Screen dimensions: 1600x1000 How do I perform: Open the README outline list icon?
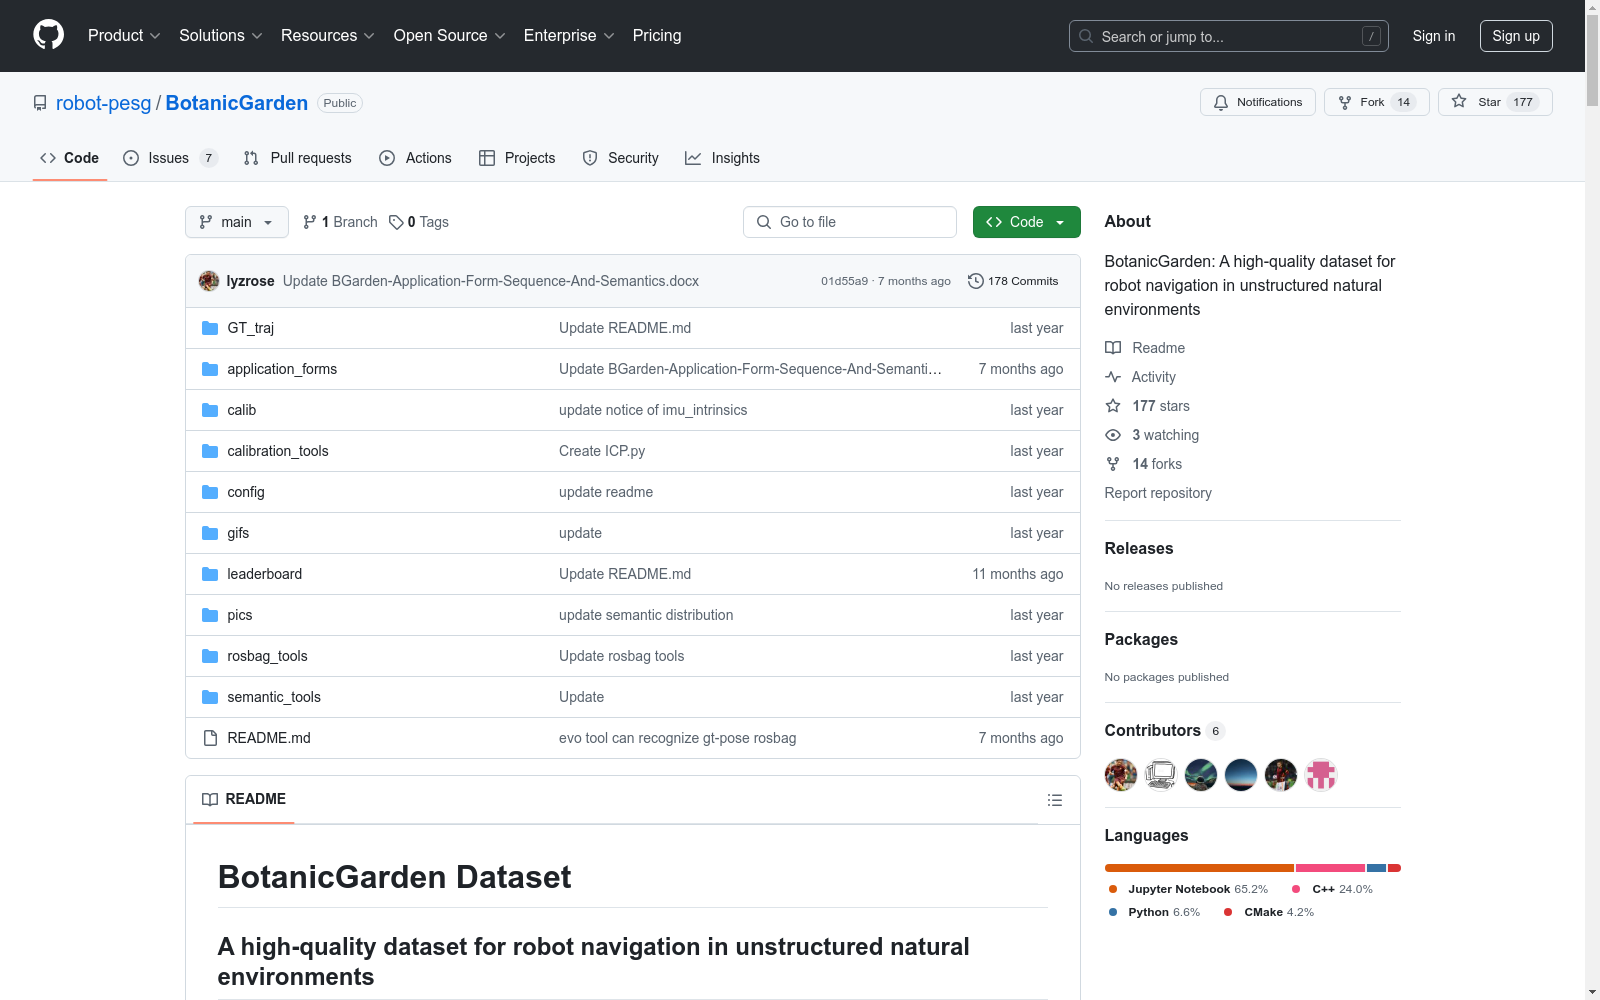(x=1054, y=800)
